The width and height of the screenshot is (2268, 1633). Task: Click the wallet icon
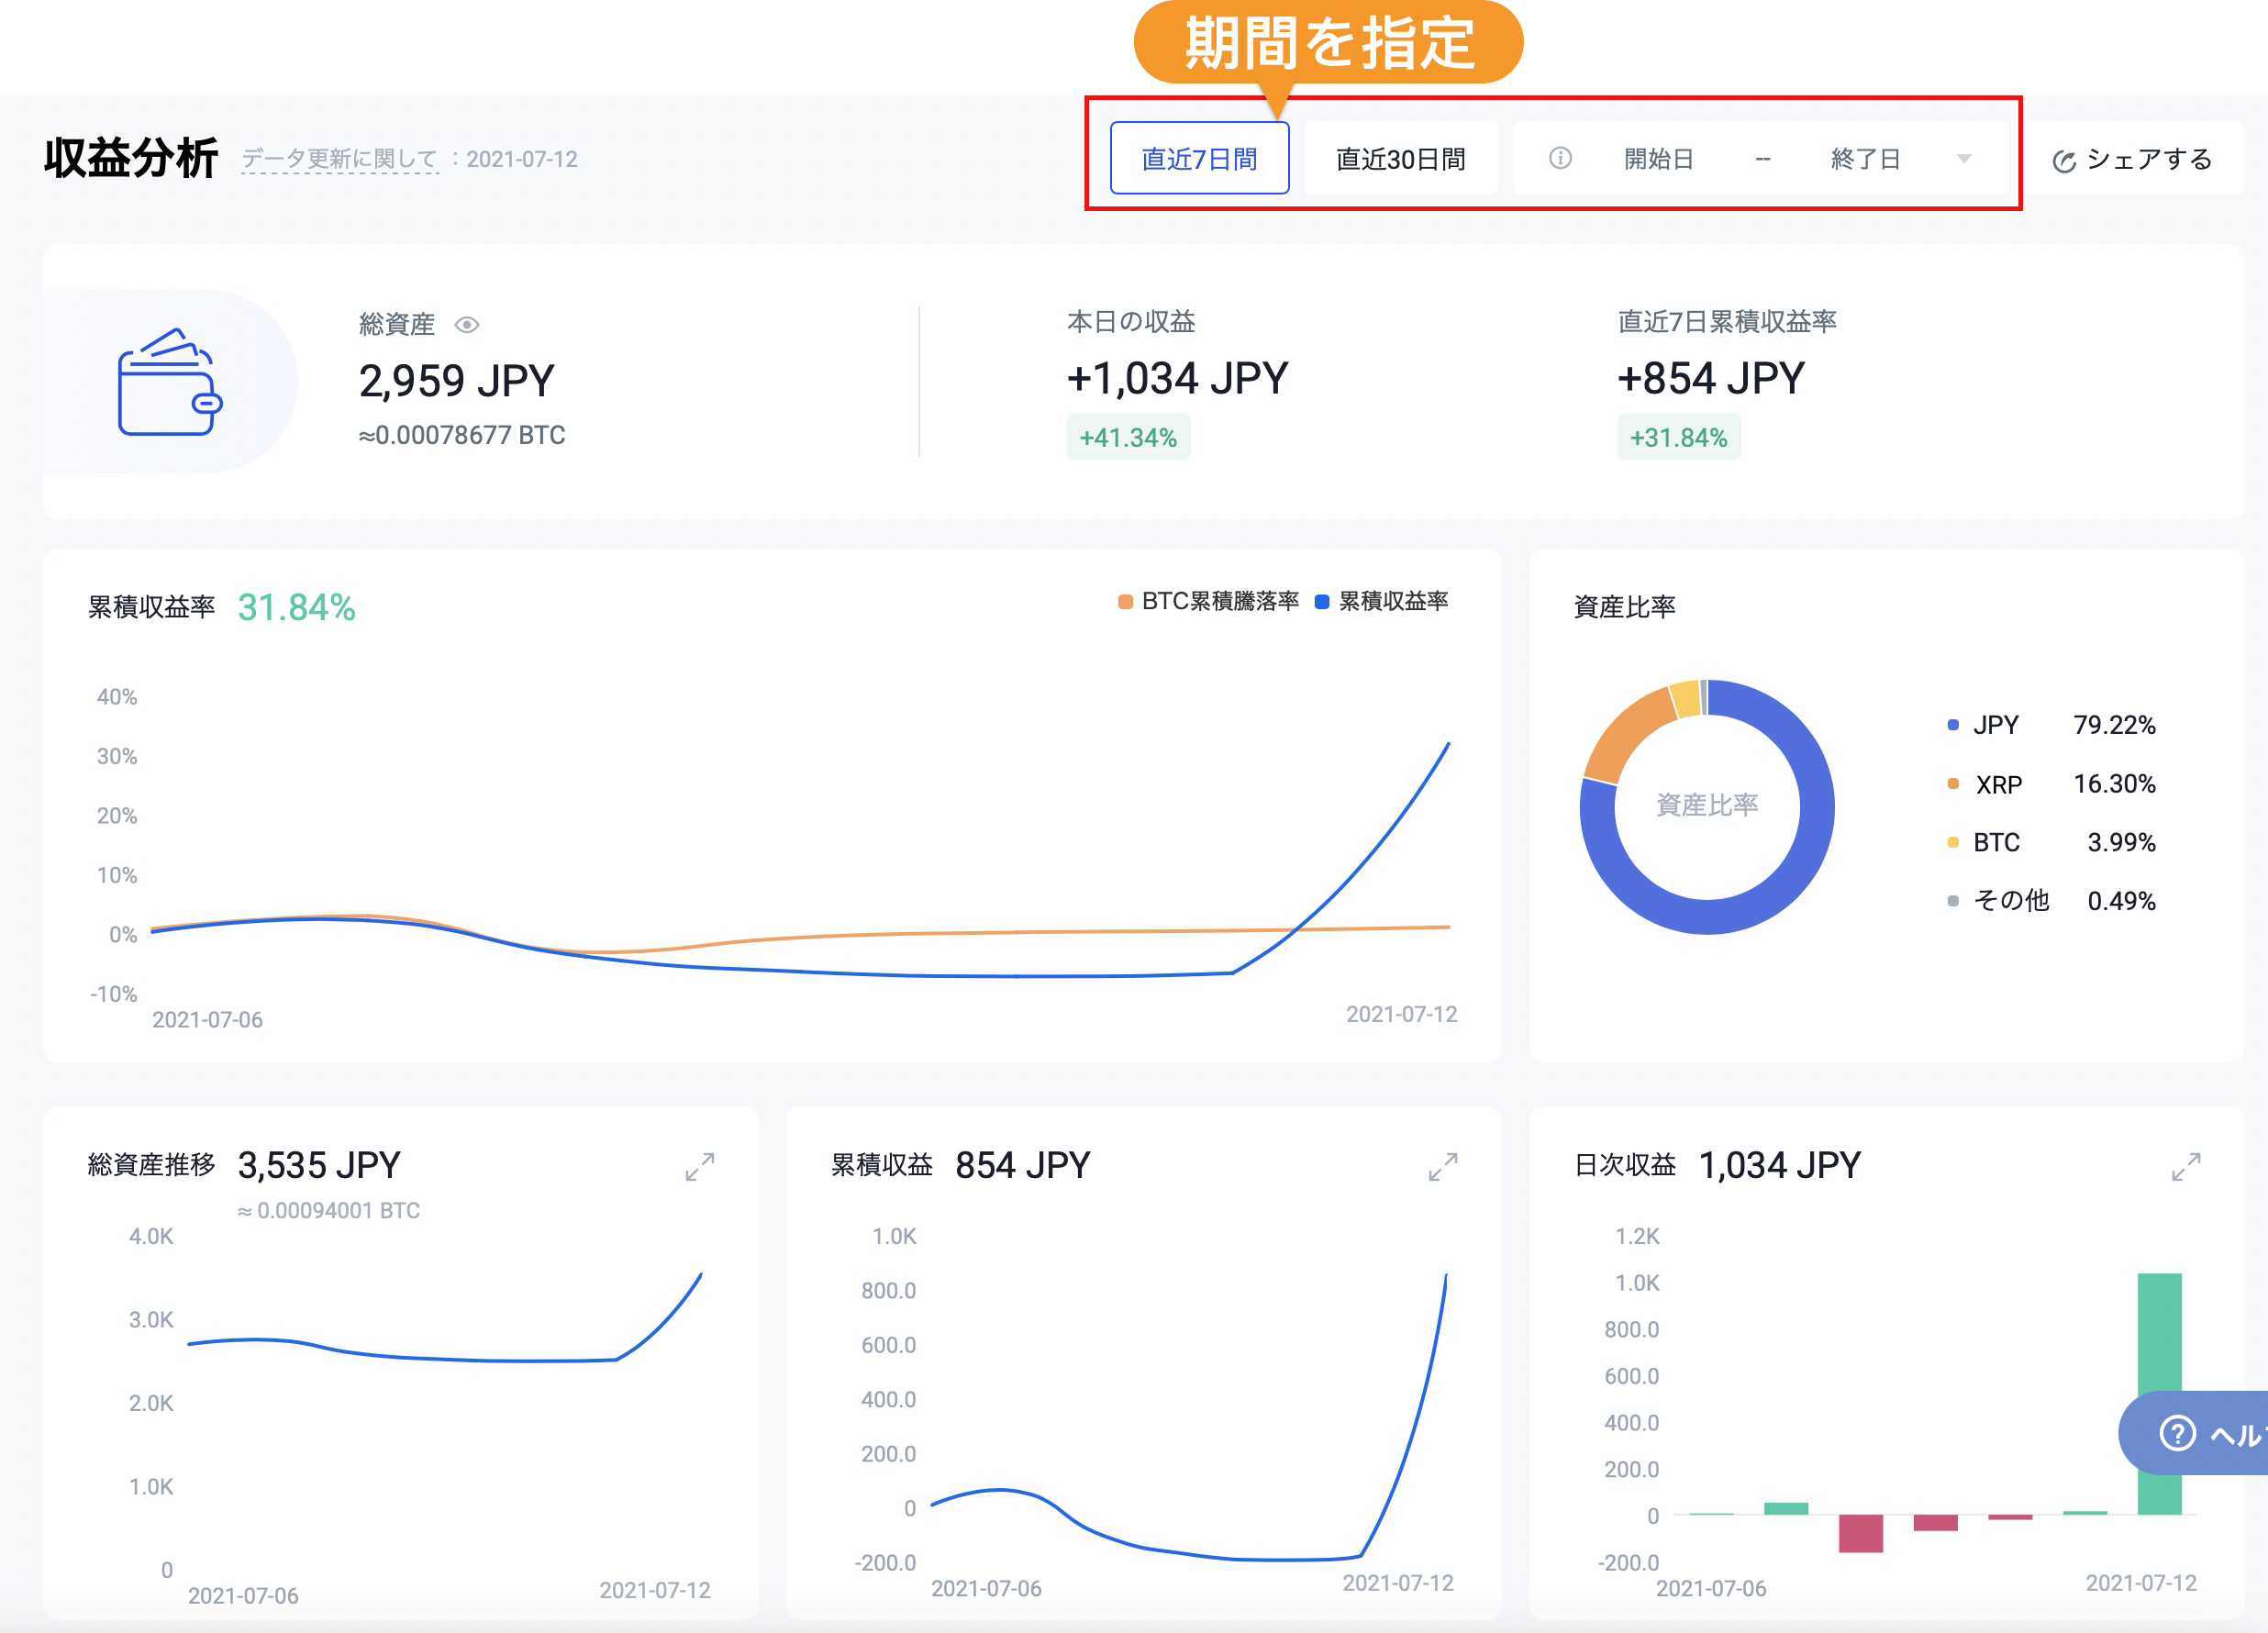pyautogui.click(x=169, y=382)
